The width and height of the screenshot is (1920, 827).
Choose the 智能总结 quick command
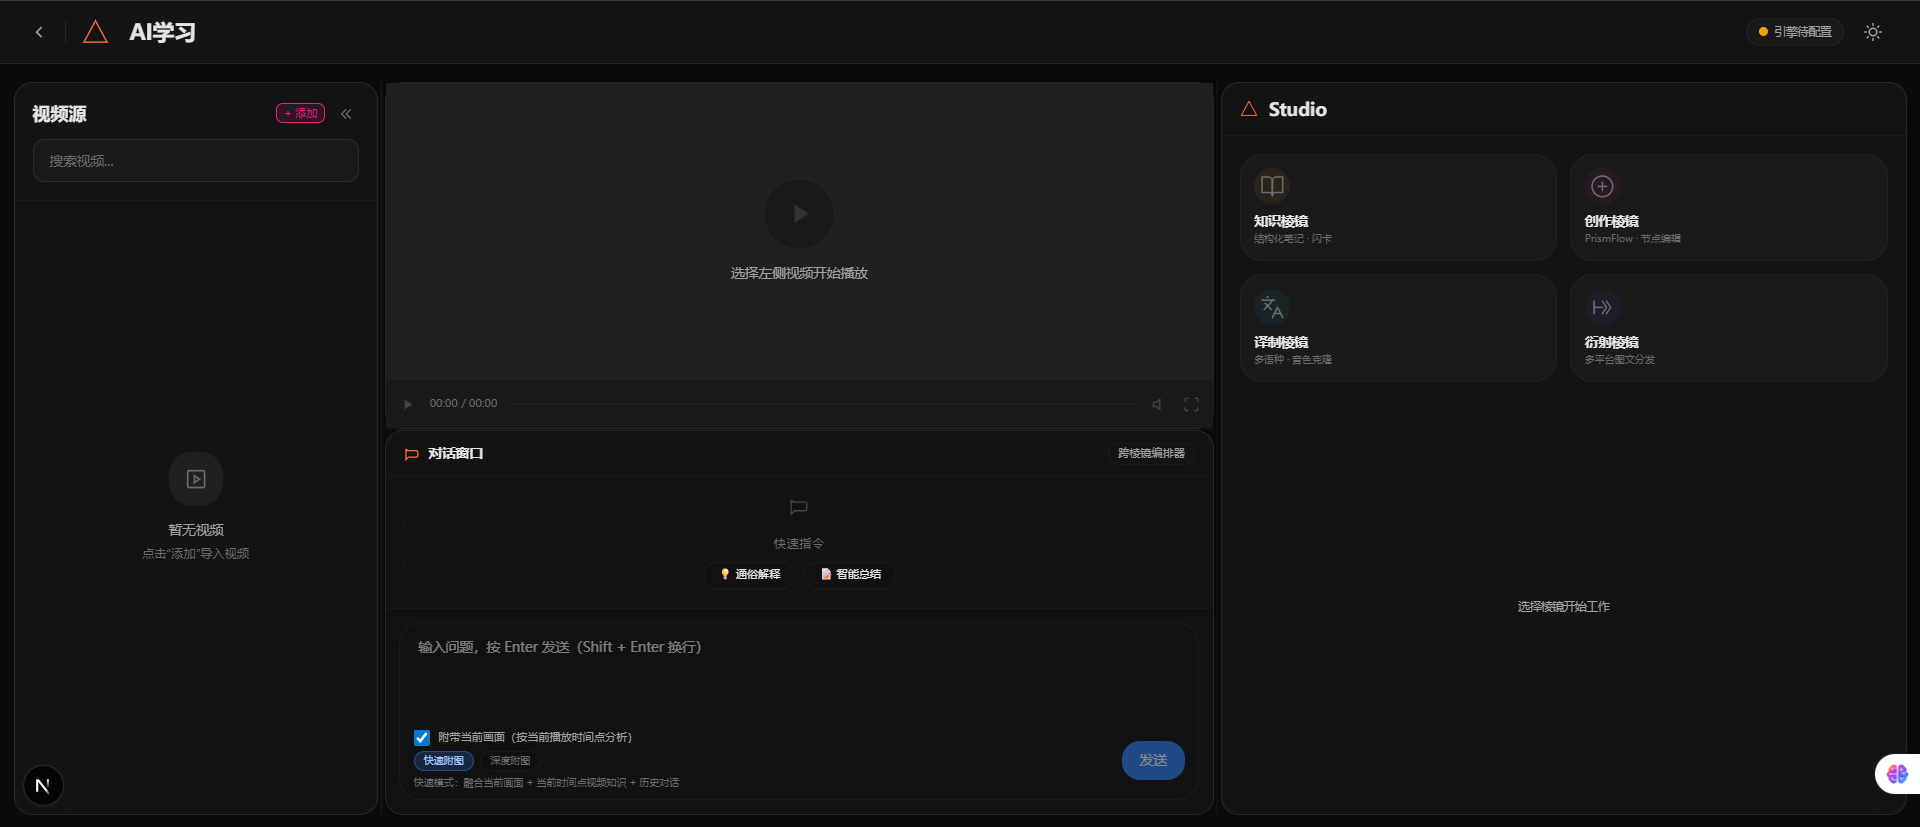[850, 575]
